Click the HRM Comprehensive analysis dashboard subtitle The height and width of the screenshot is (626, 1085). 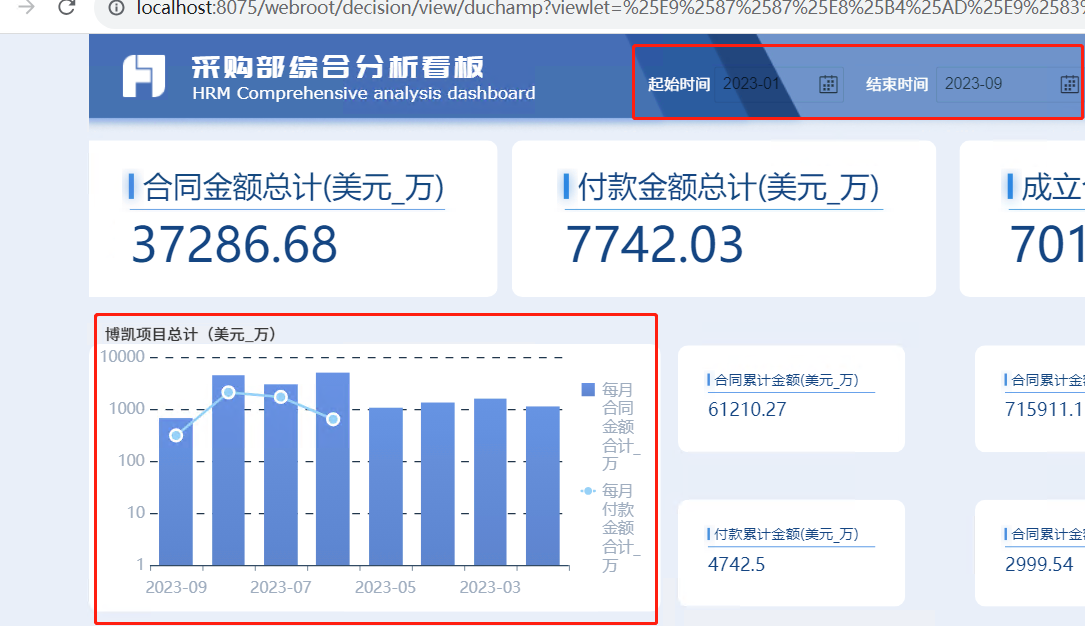(x=364, y=93)
